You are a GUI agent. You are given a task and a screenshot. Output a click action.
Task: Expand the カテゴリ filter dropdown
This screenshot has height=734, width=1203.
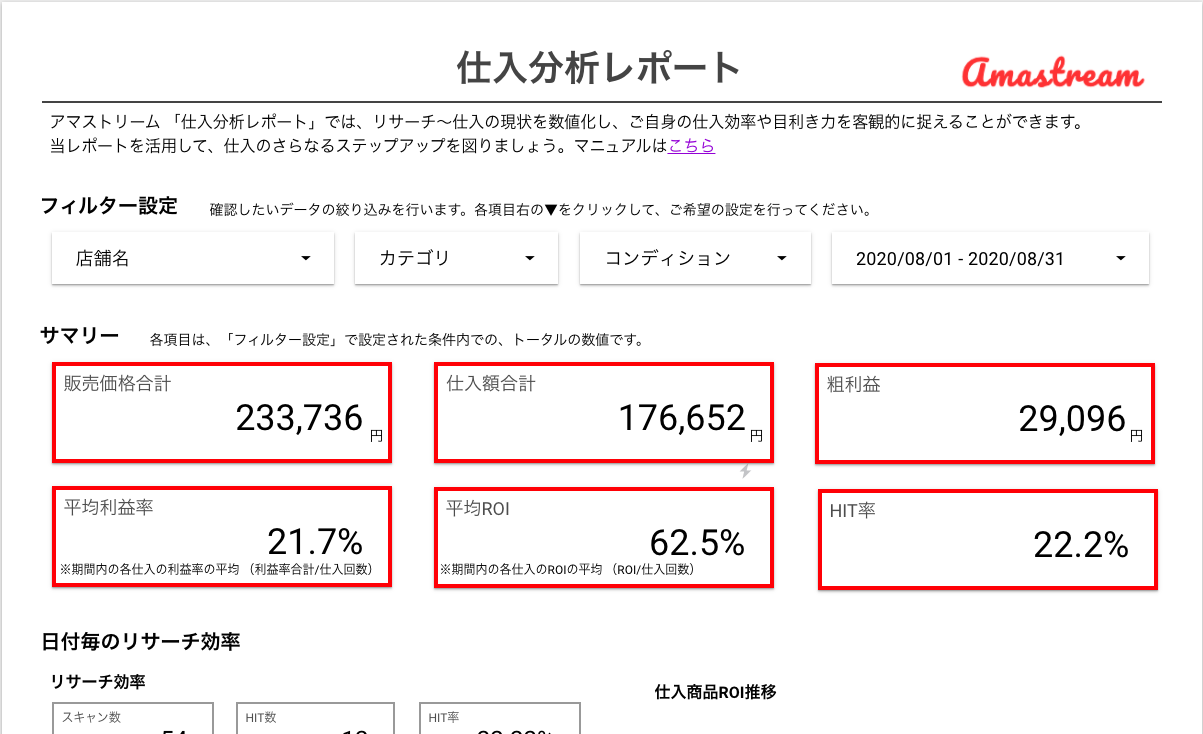click(x=456, y=258)
